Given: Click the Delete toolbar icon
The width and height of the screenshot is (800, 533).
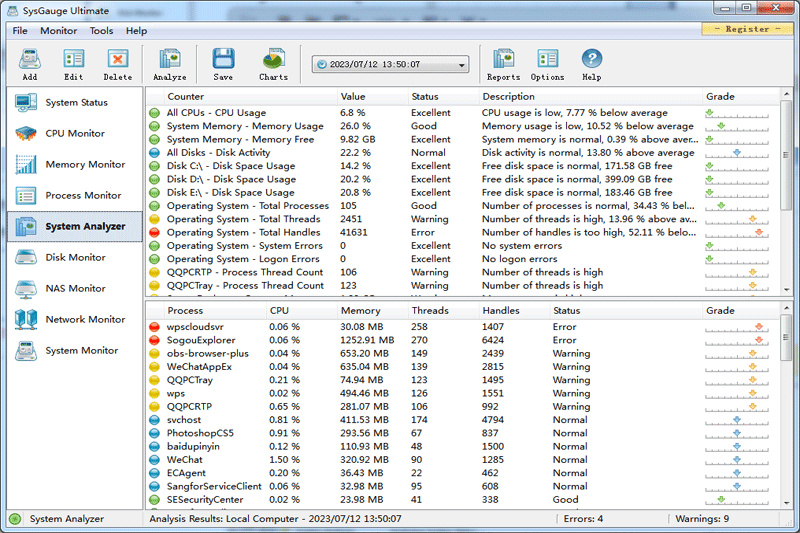Looking at the screenshot, I should (117, 63).
